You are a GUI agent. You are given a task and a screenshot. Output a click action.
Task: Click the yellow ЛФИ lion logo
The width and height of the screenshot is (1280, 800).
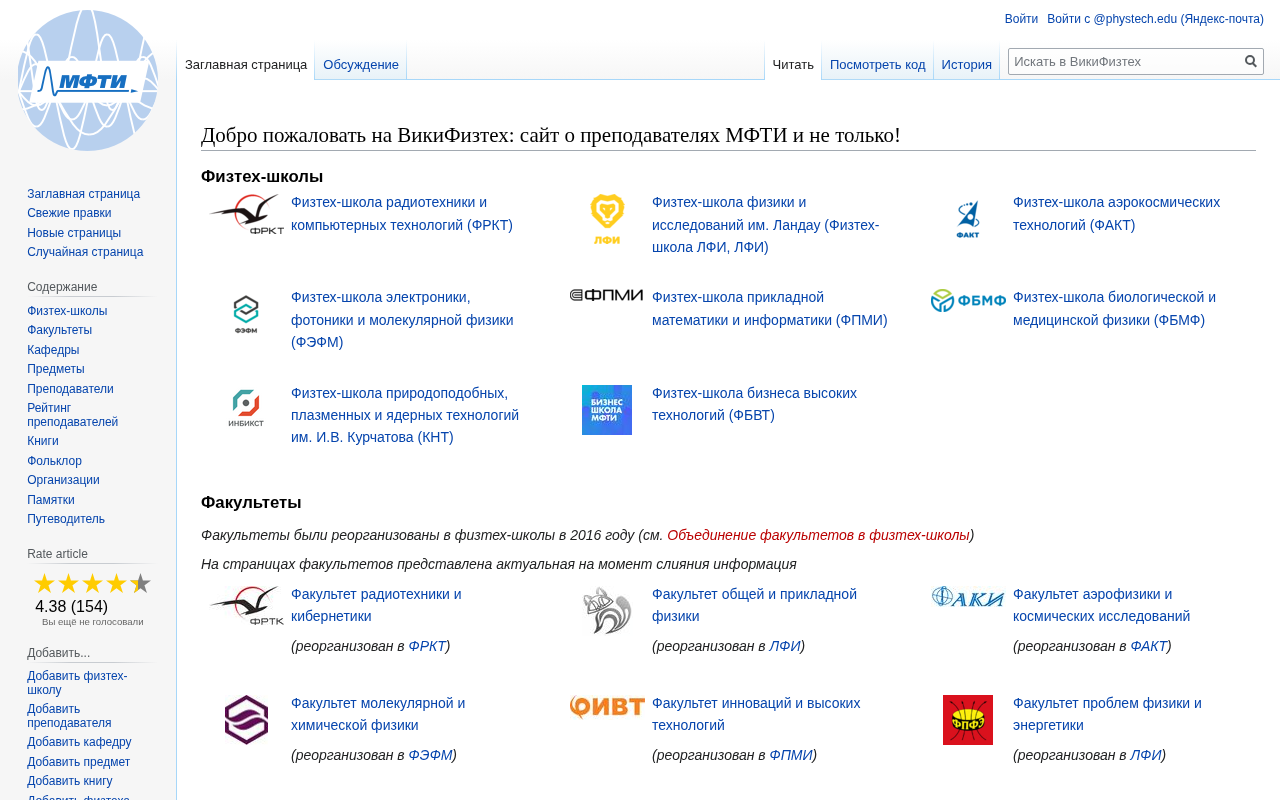607,219
